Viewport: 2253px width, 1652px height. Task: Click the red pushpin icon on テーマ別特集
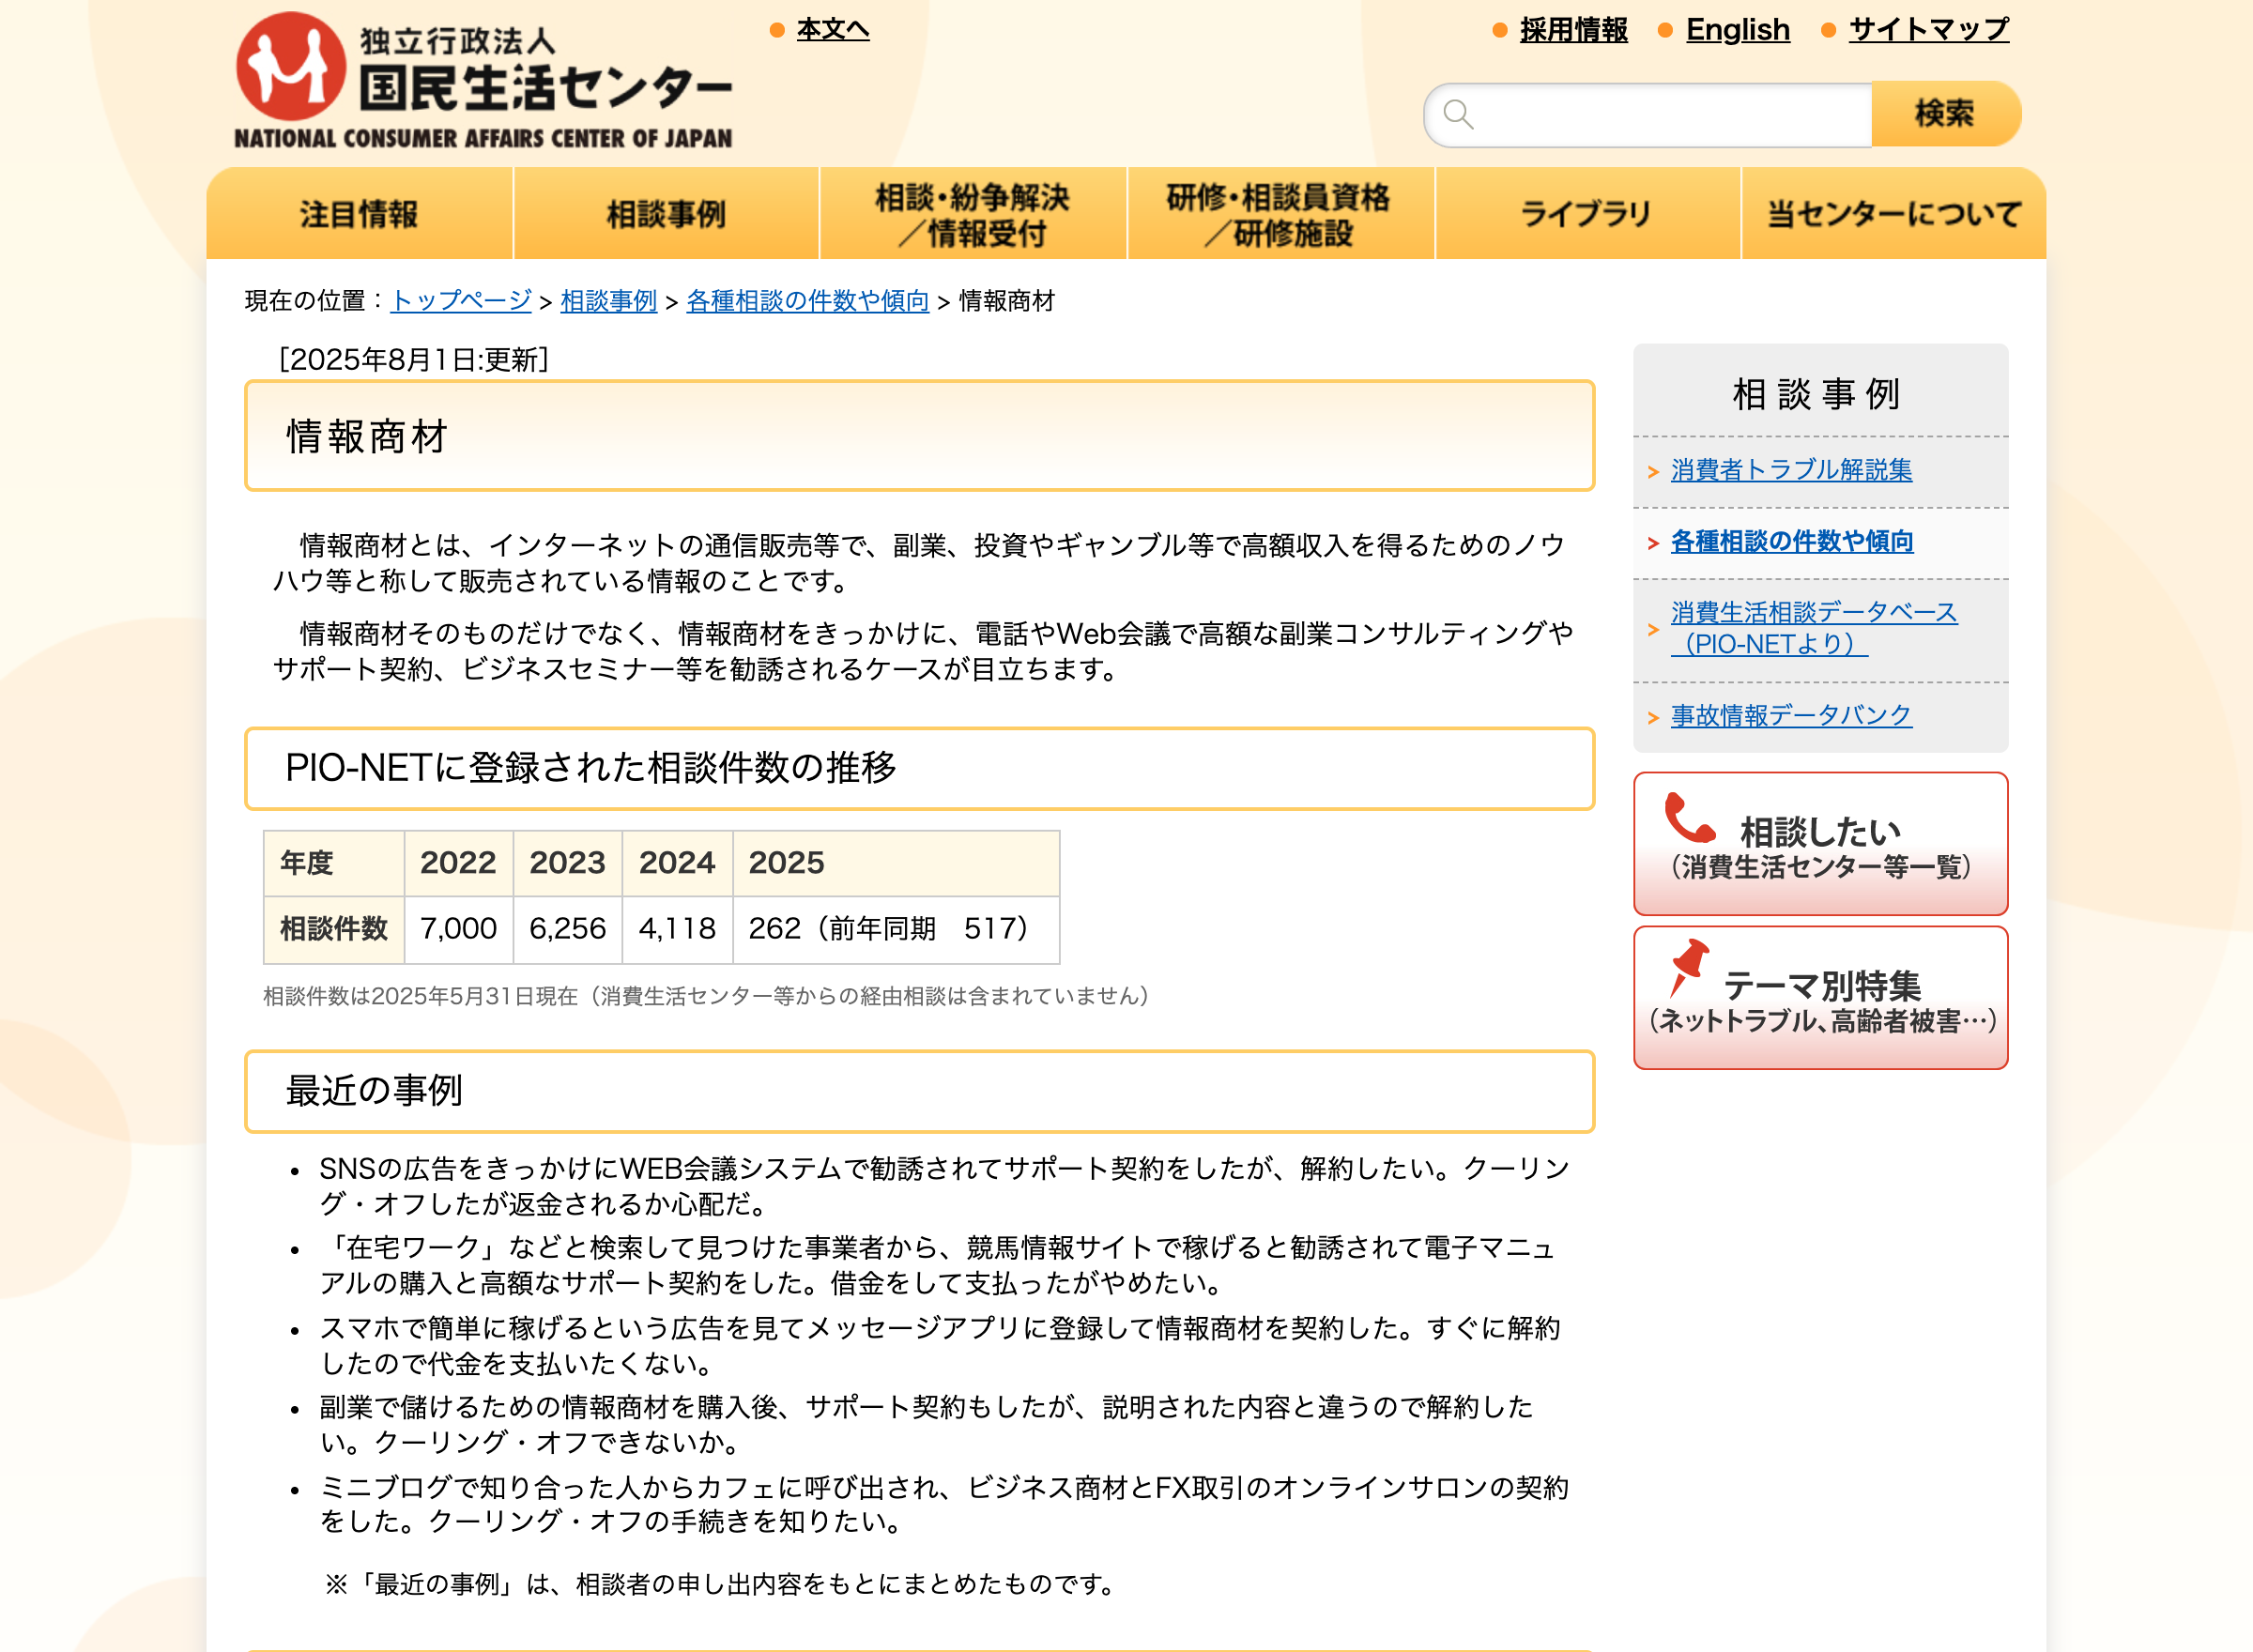[x=1688, y=966]
